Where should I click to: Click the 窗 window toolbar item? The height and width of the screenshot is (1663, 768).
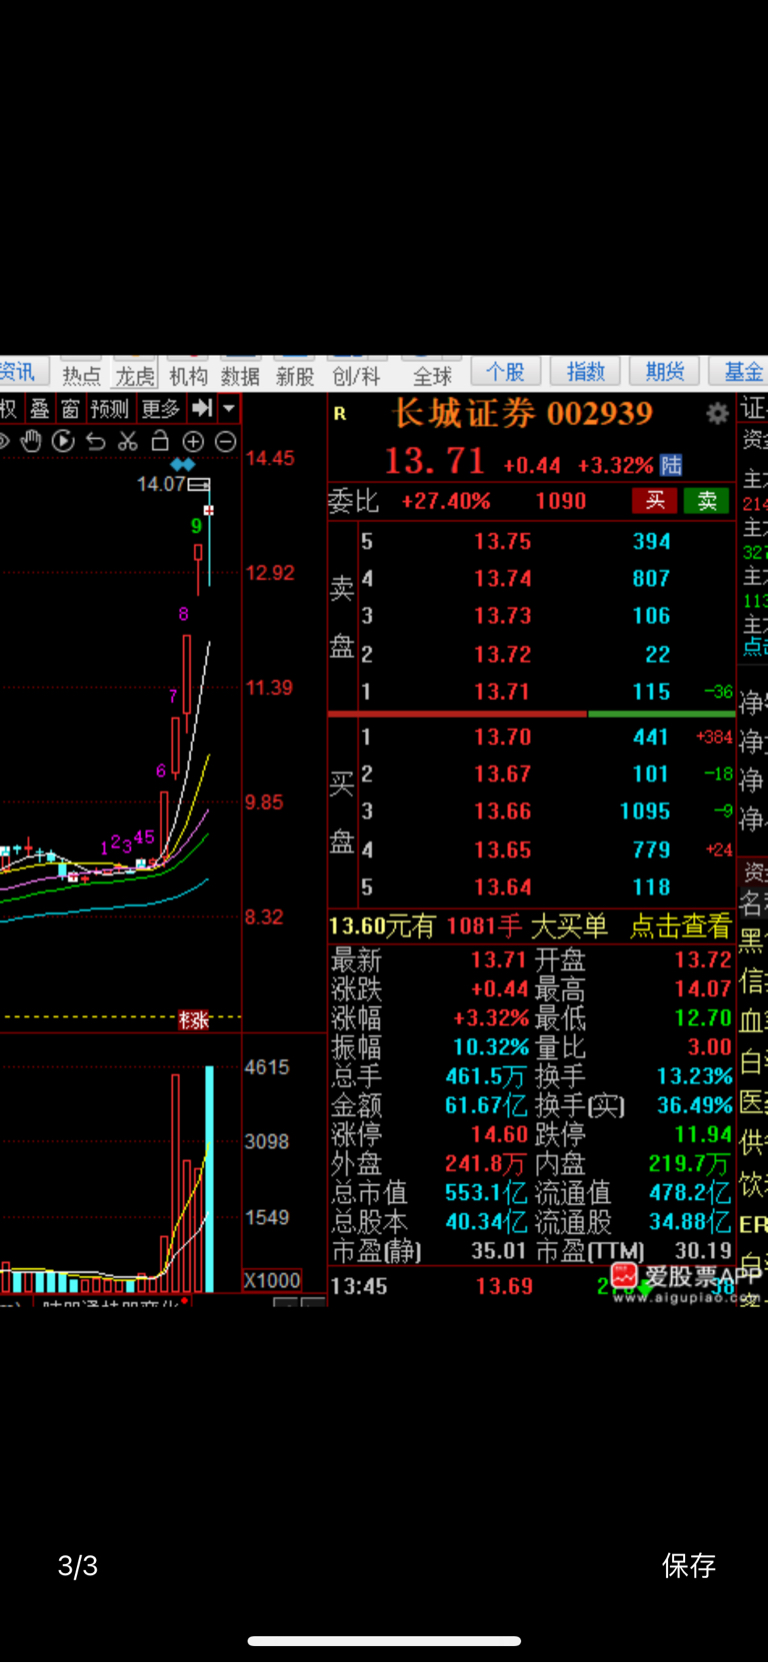[70, 408]
